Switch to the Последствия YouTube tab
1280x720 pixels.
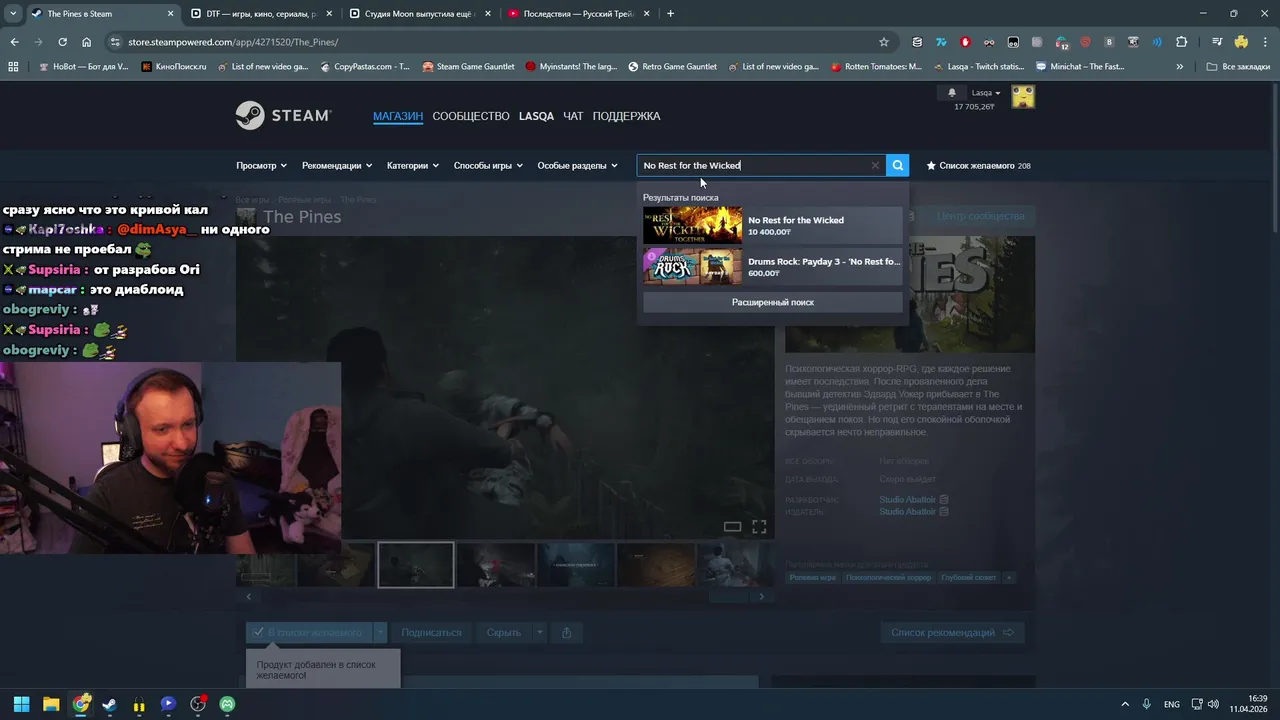[577, 14]
